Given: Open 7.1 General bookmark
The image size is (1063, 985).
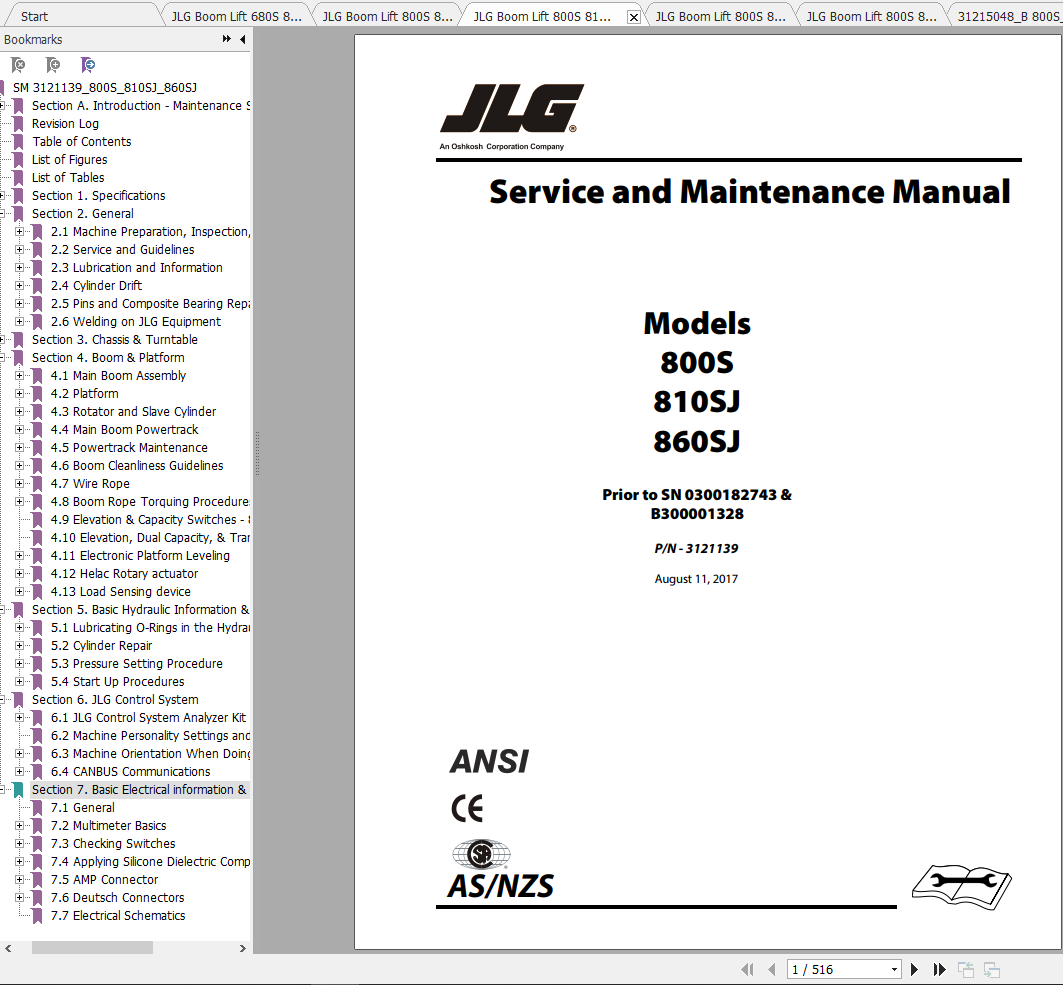Looking at the screenshot, I should pos(82,807).
